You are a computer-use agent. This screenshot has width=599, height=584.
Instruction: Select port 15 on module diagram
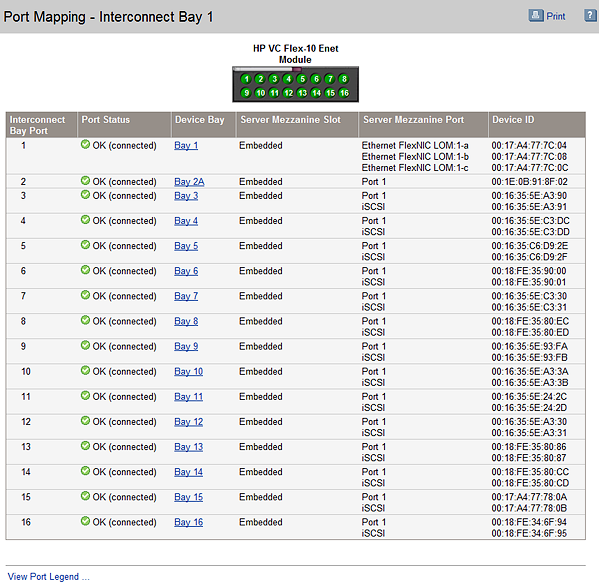(x=330, y=93)
